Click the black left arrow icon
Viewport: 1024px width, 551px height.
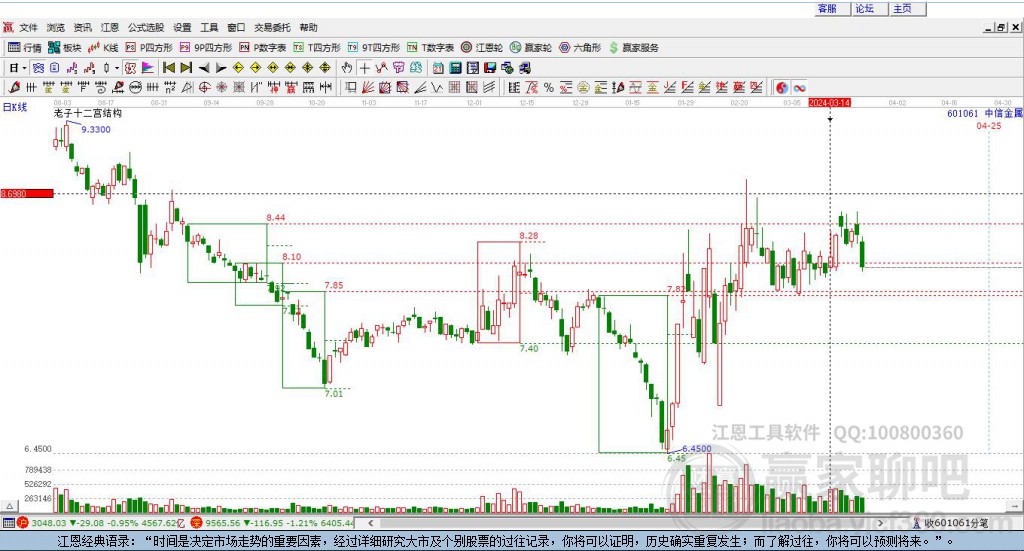(x=204, y=68)
